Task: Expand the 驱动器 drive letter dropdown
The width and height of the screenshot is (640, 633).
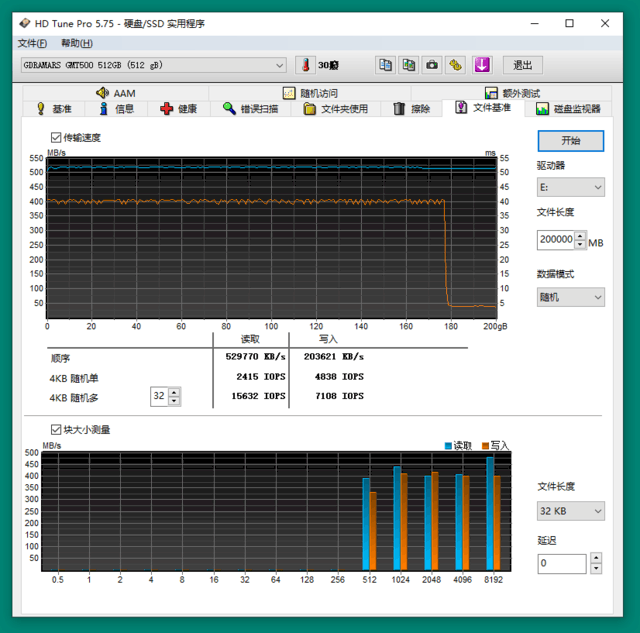Action: pyautogui.click(x=570, y=187)
